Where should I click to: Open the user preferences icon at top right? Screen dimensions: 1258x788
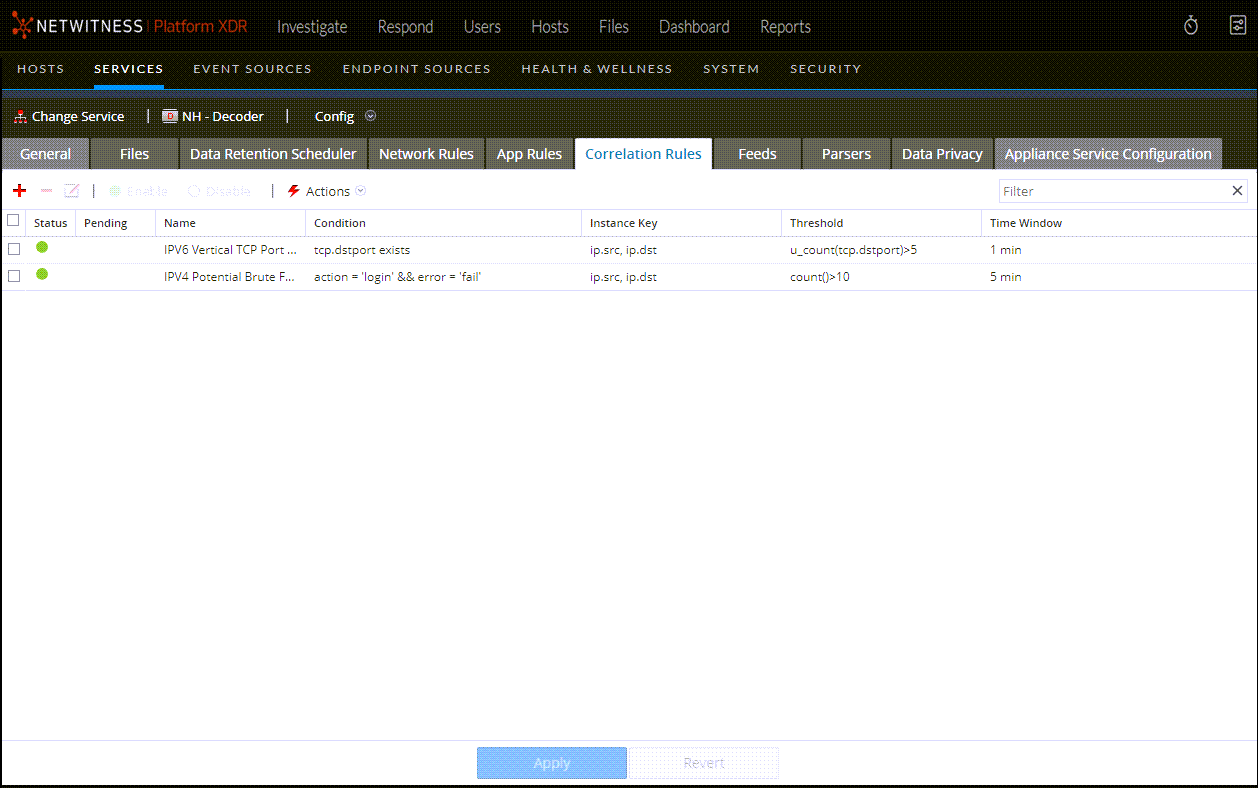point(1237,26)
